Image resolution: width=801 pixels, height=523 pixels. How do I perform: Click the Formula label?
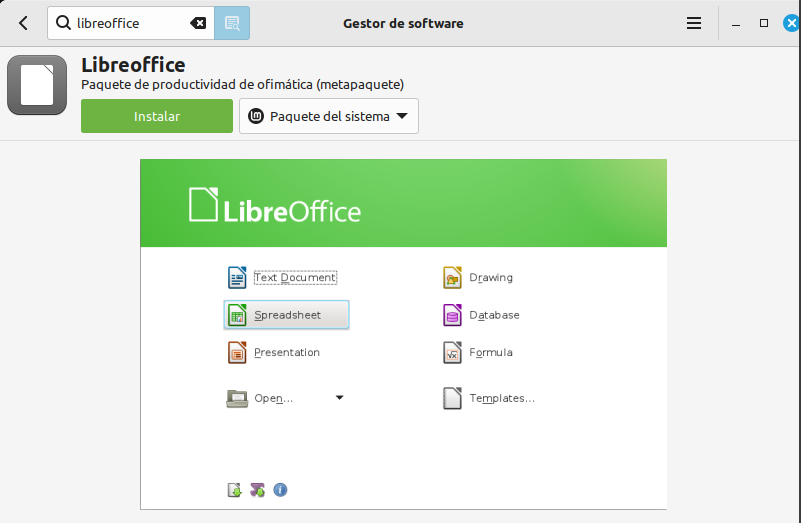(x=491, y=352)
